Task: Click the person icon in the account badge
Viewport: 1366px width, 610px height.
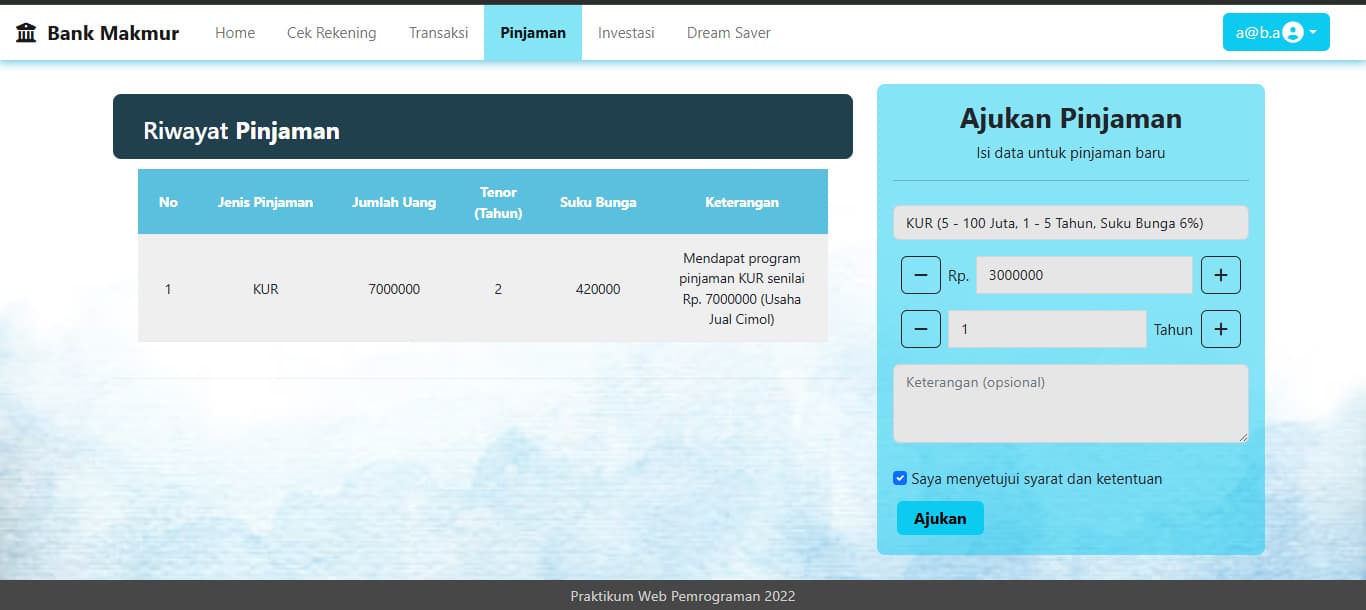Action: [1293, 31]
